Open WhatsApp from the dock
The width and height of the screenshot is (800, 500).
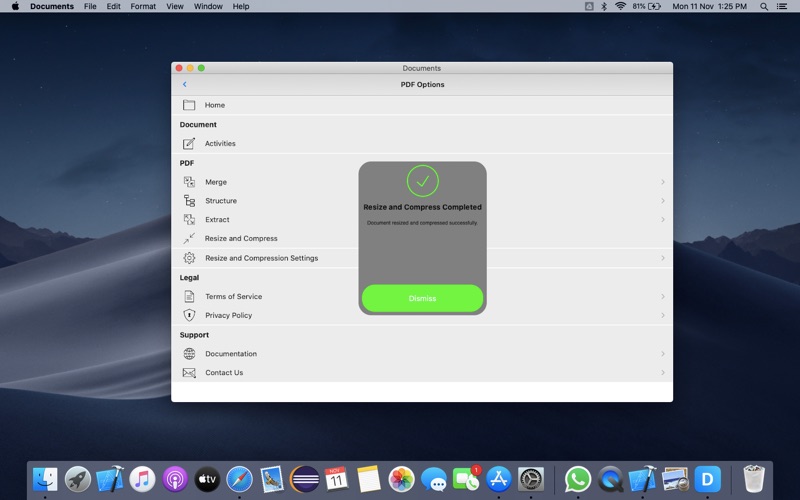pos(578,480)
